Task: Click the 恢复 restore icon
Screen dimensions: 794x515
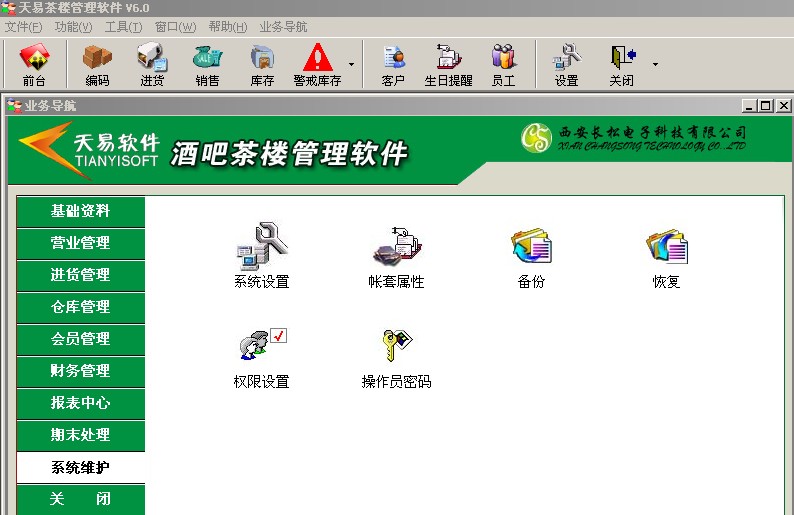Action: click(666, 246)
